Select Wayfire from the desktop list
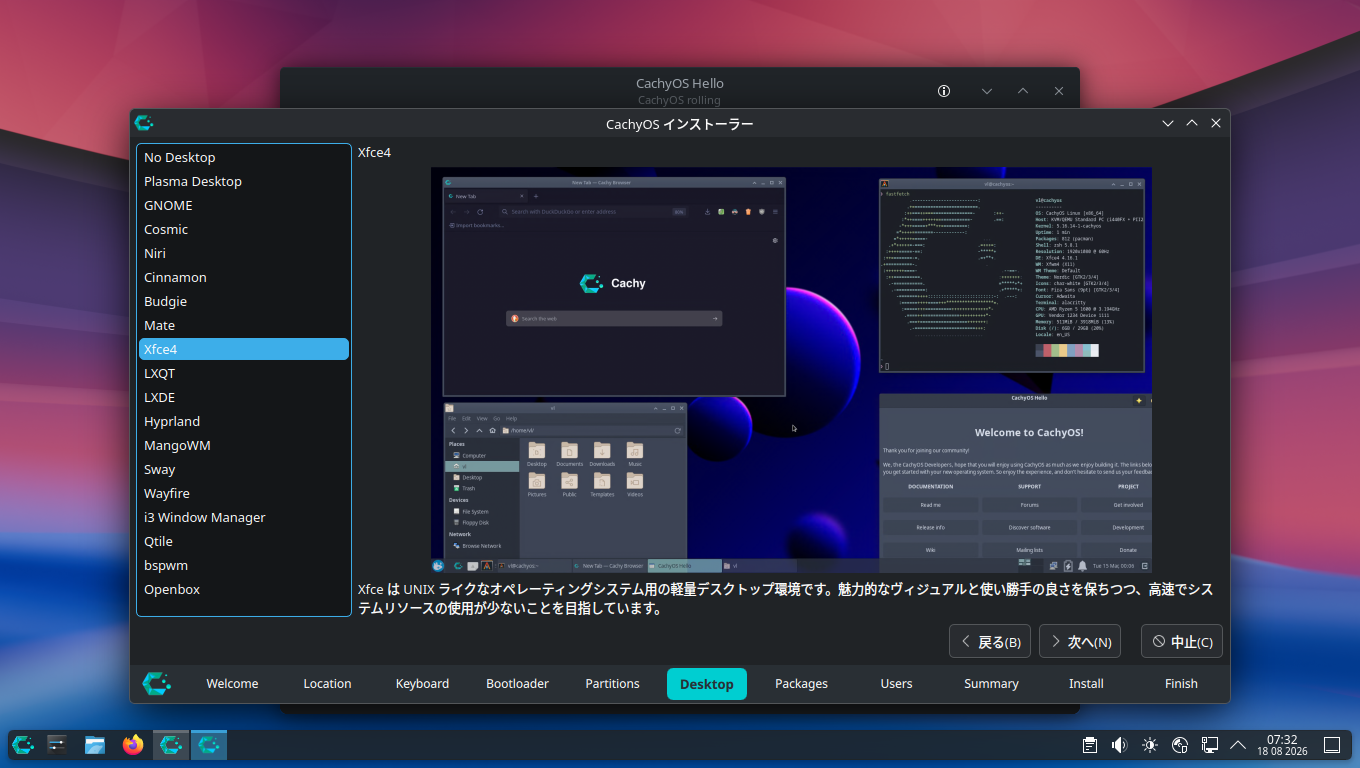The height and width of the screenshot is (768, 1360). (244, 493)
